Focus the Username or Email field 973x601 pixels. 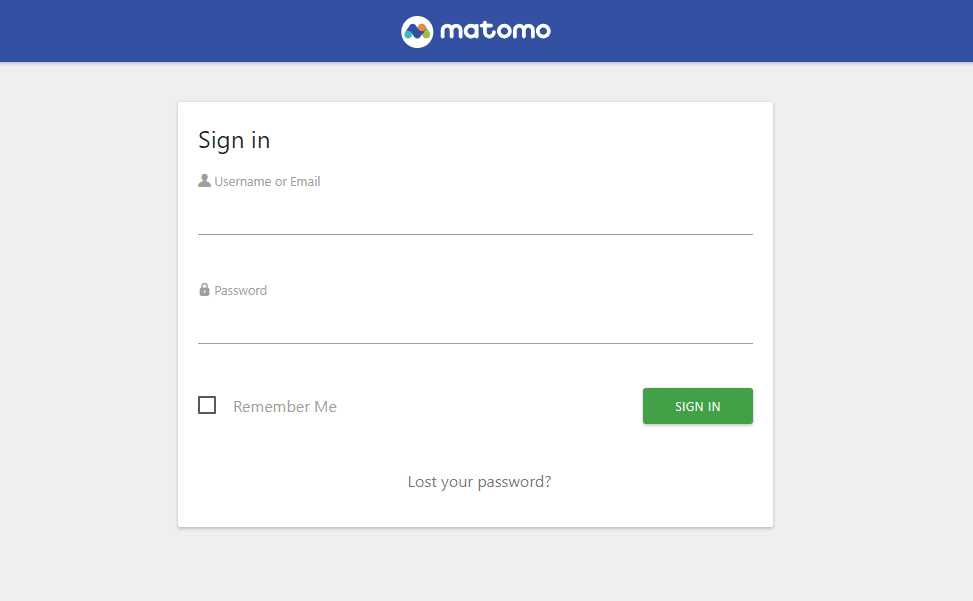[x=475, y=217]
